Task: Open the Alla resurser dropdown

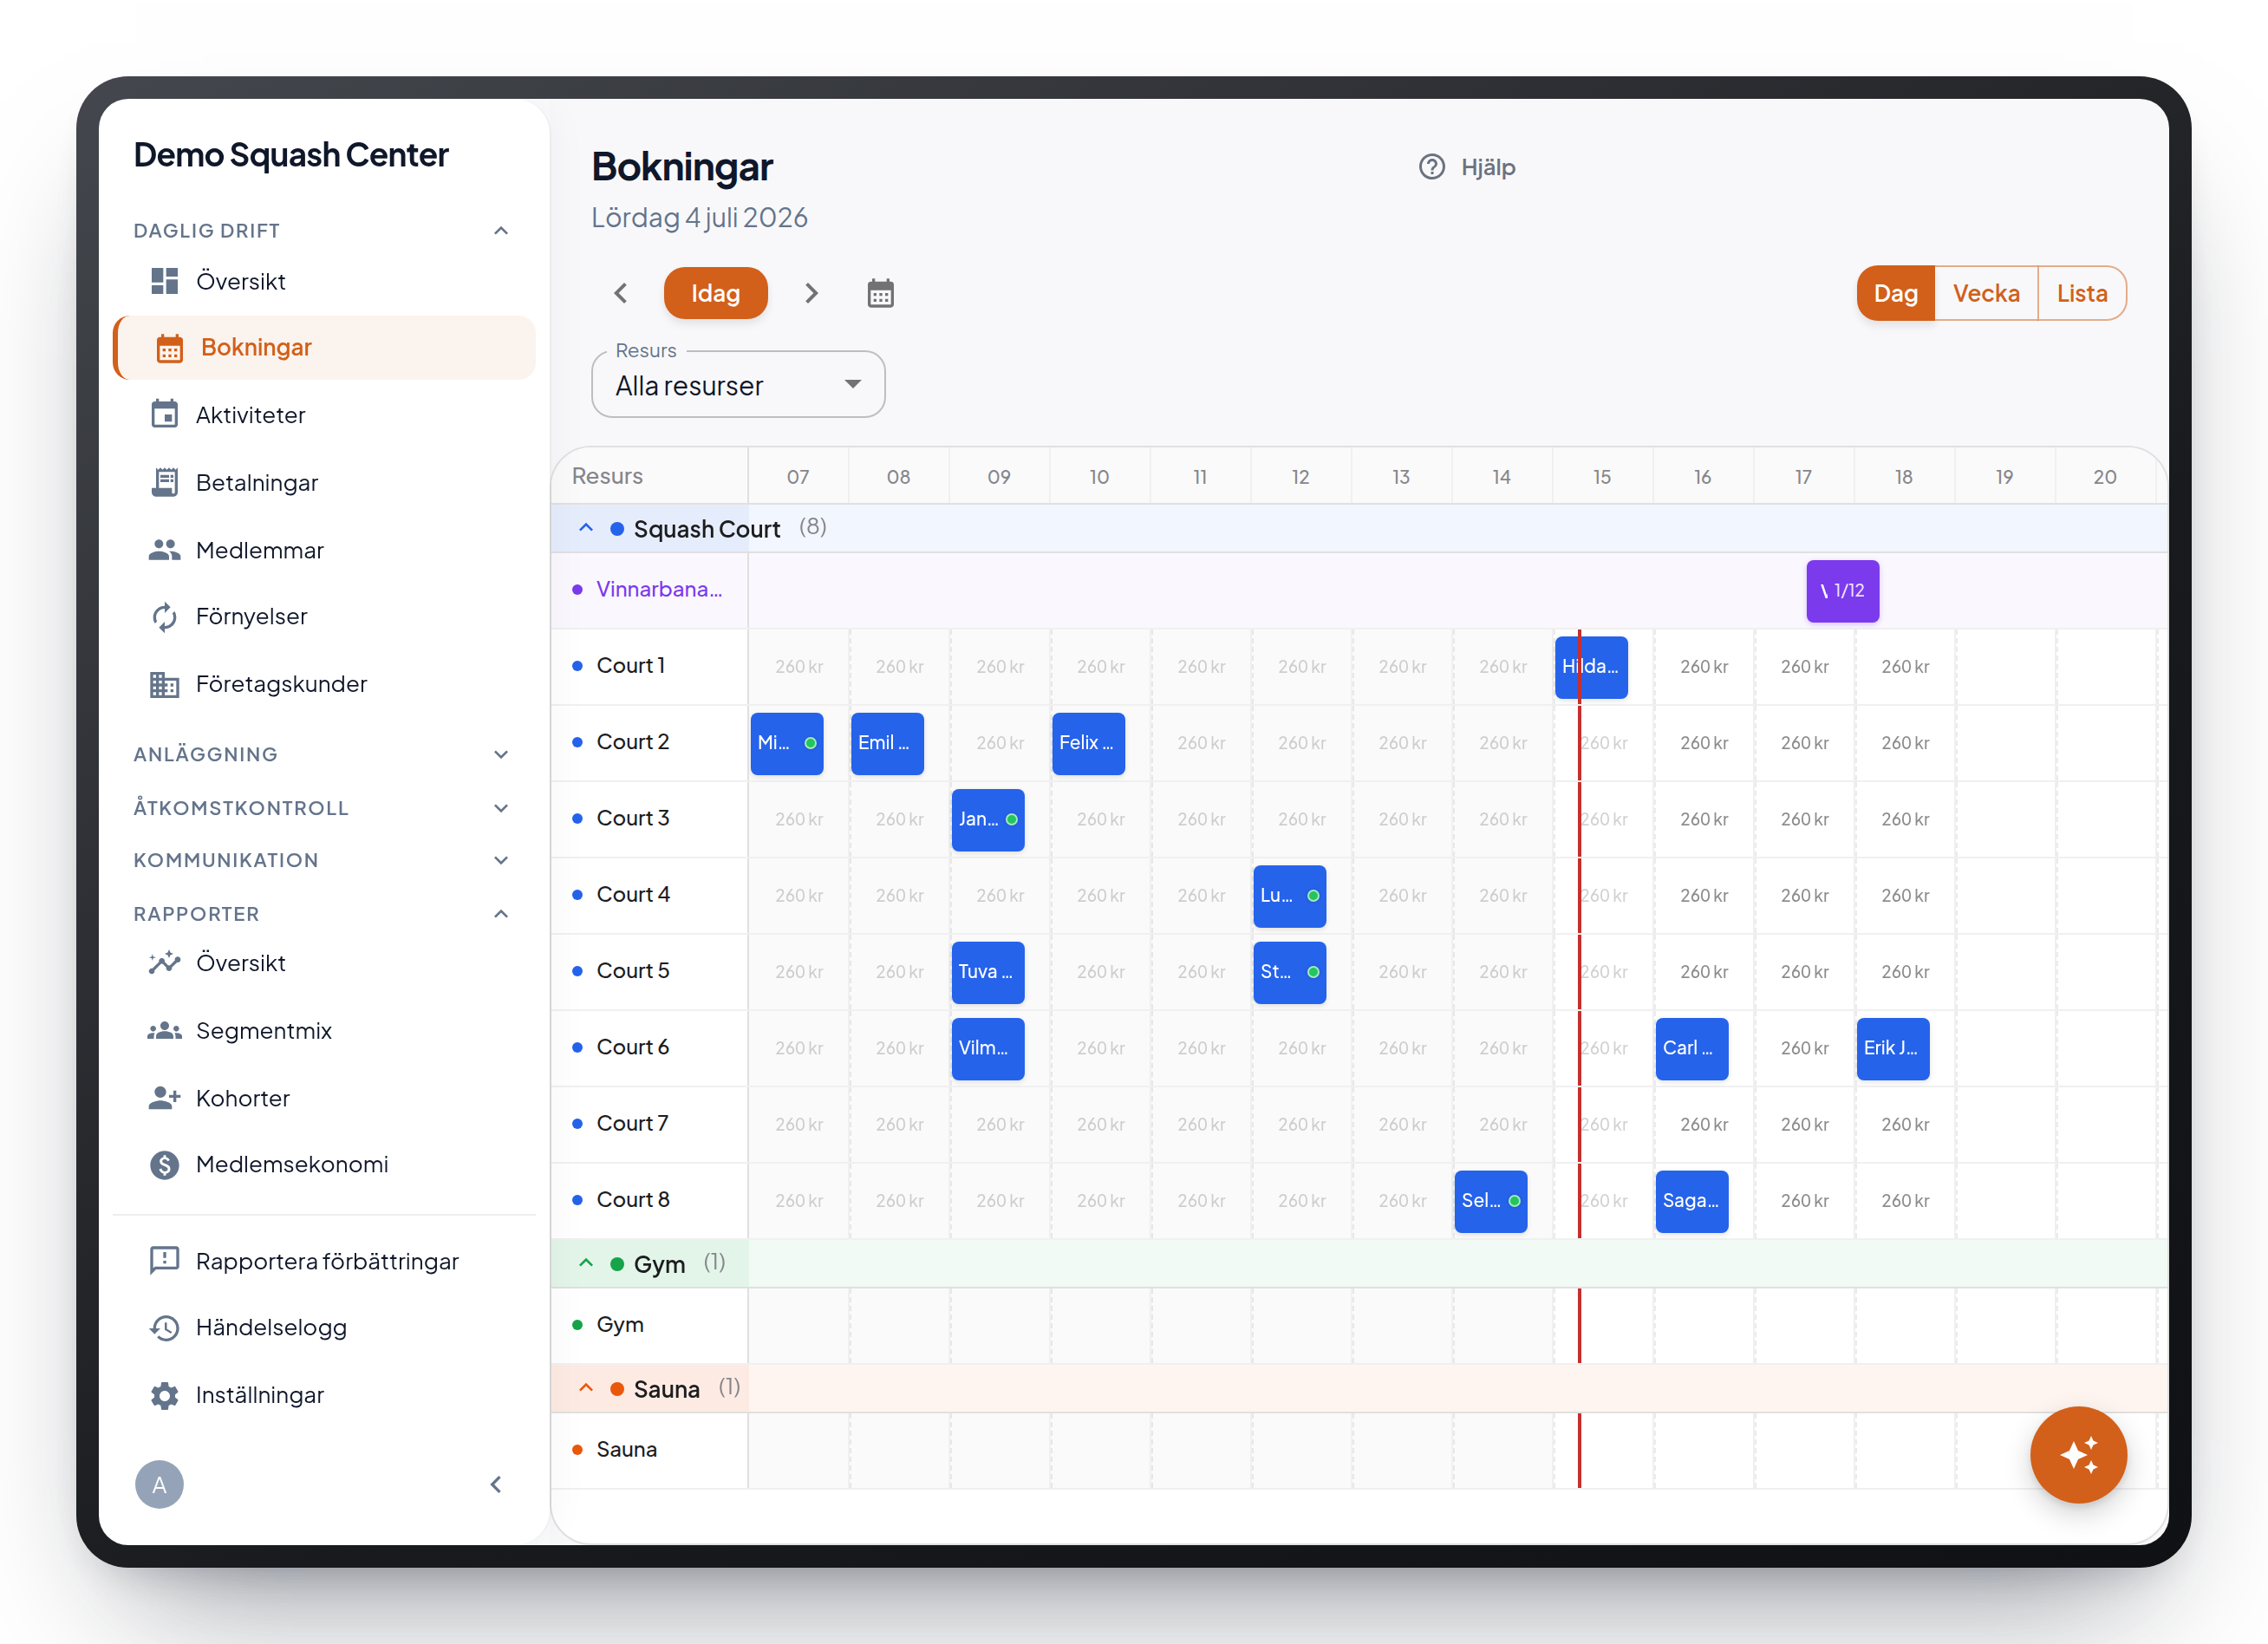Action: click(738, 384)
